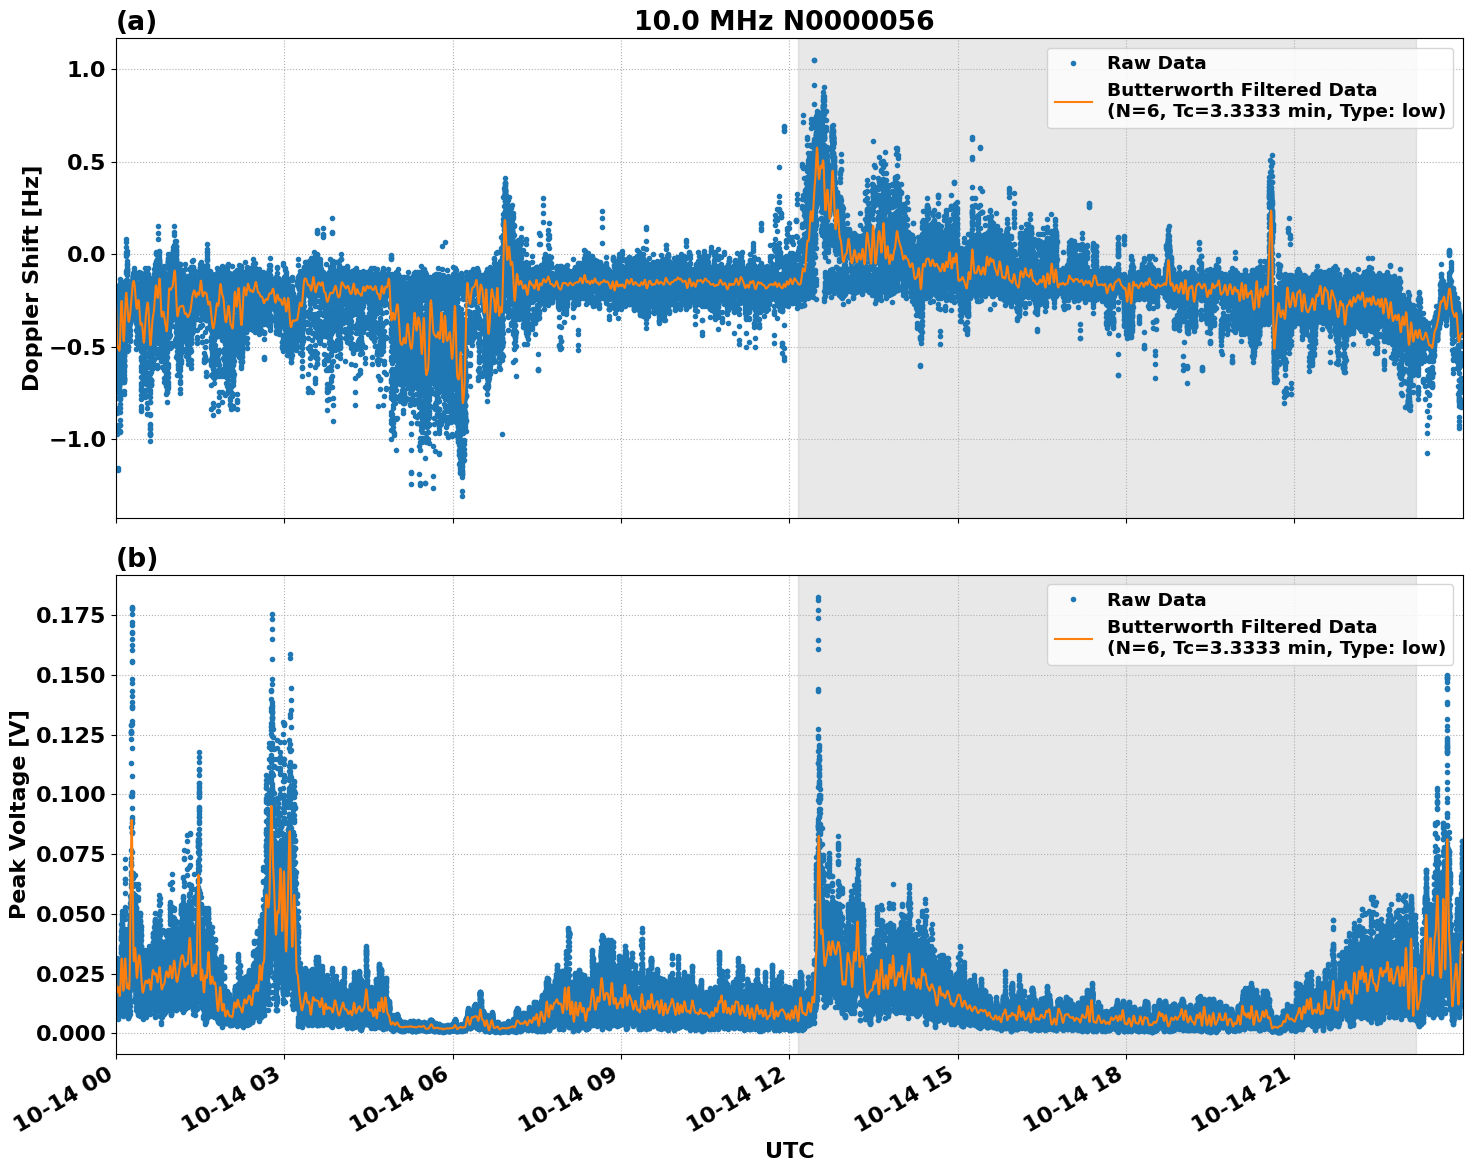Image resolution: width=1472 pixels, height=1172 pixels.
Task: Click the orange Butterworth line sample in Doppler legend
Action: click(1073, 101)
